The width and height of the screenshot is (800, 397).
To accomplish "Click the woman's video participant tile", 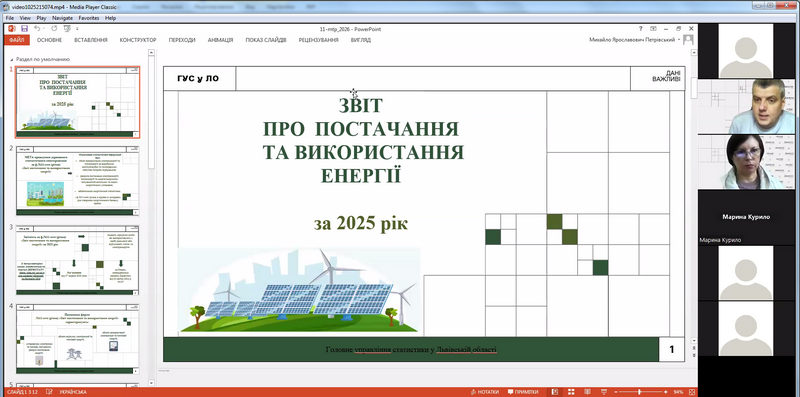I will [746, 162].
